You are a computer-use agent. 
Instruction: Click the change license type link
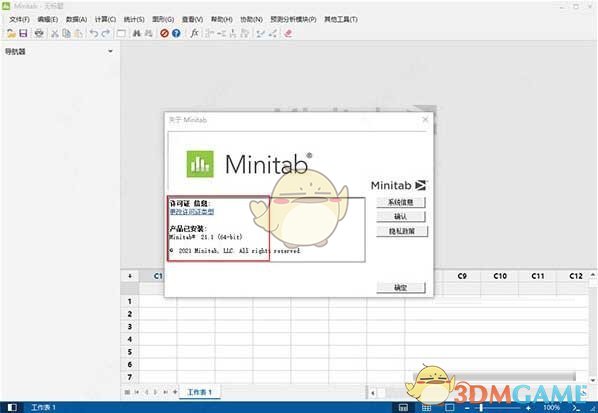pyautogui.click(x=192, y=212)
